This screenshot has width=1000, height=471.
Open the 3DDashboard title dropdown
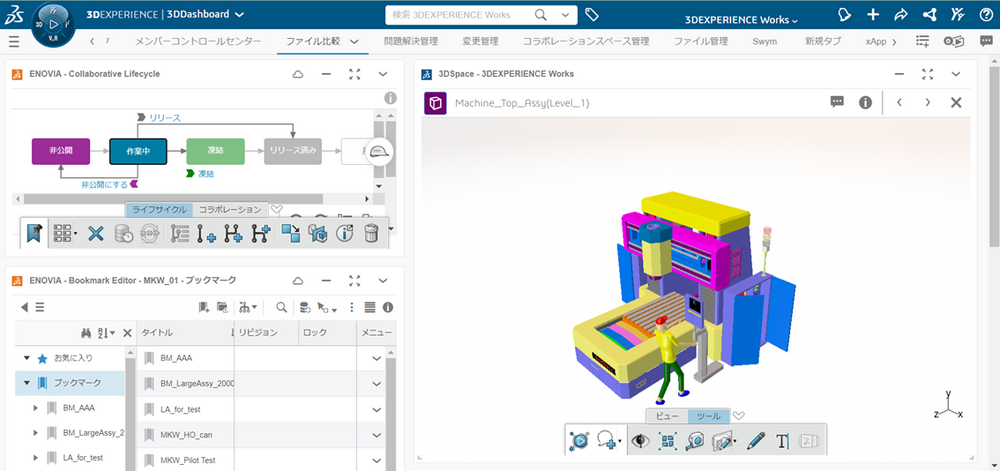[x=239, y=15]
